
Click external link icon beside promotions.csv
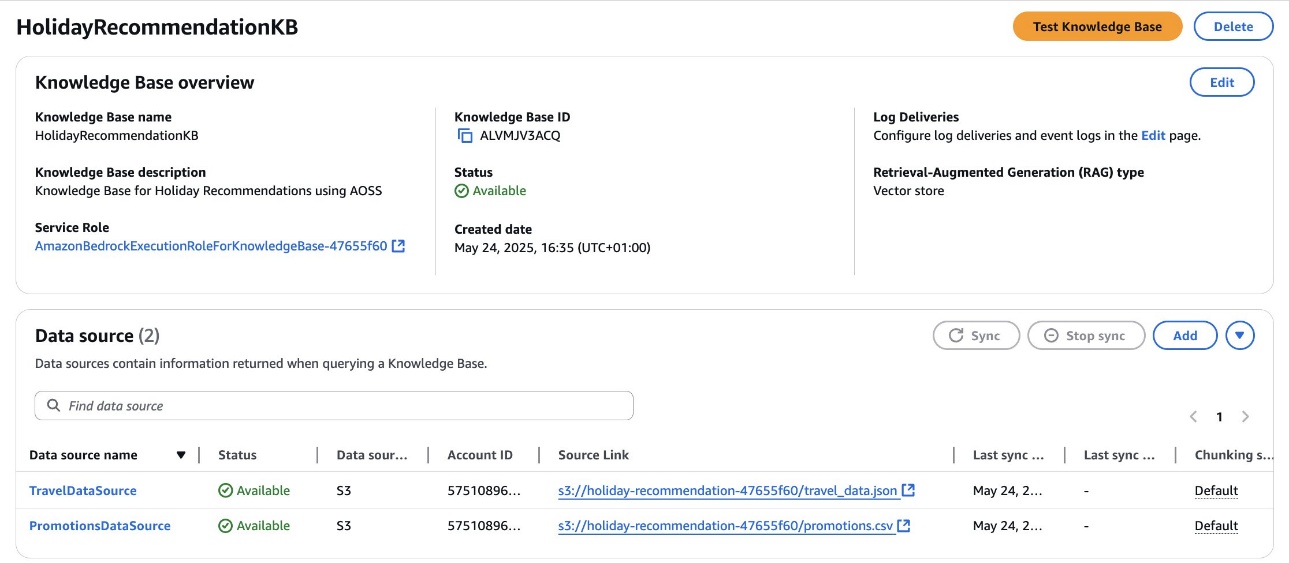pos(904,526)
